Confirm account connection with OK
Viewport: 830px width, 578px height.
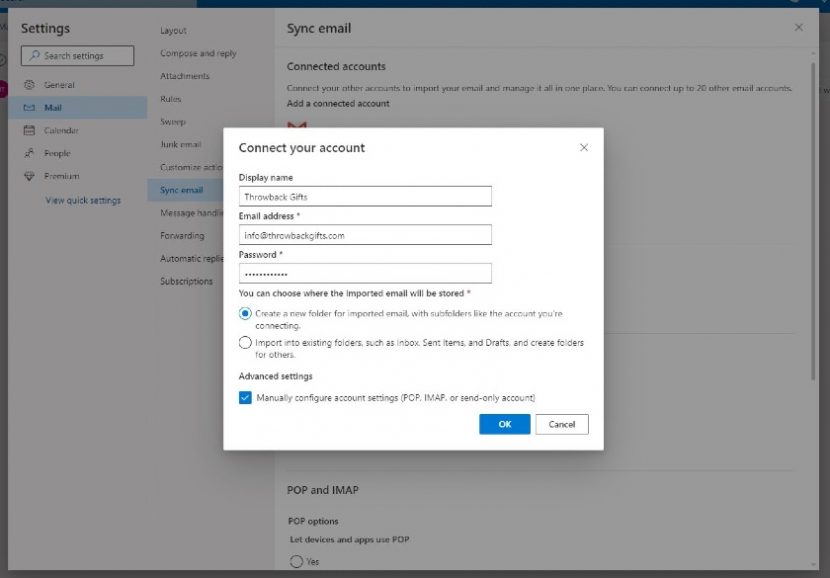point(504,424)
